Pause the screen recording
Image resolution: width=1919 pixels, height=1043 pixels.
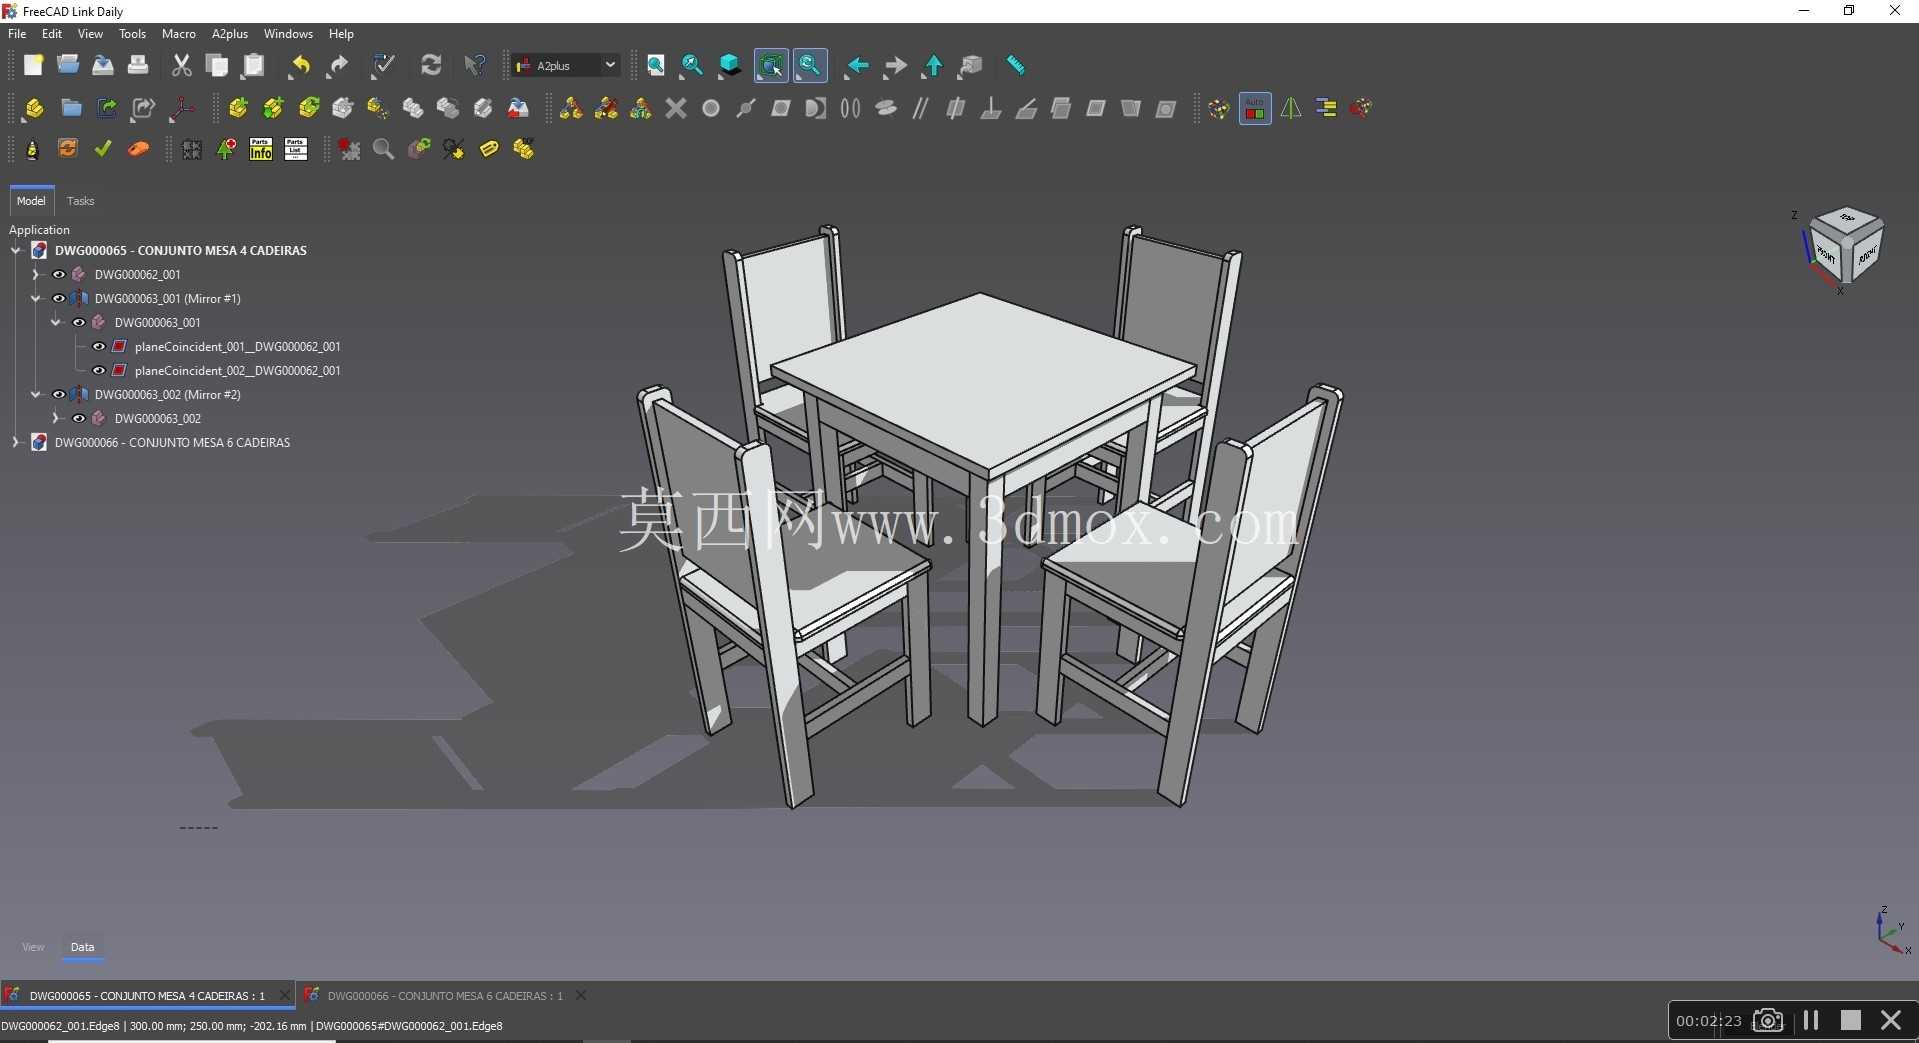point(1811,1020)
